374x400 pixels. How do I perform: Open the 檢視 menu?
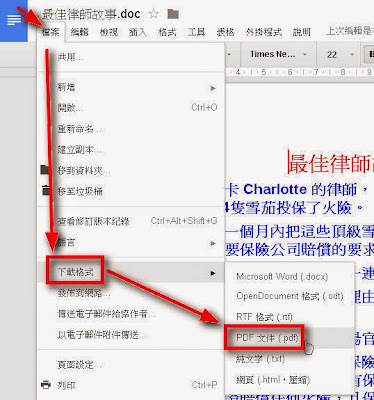(x=109, y=32)
